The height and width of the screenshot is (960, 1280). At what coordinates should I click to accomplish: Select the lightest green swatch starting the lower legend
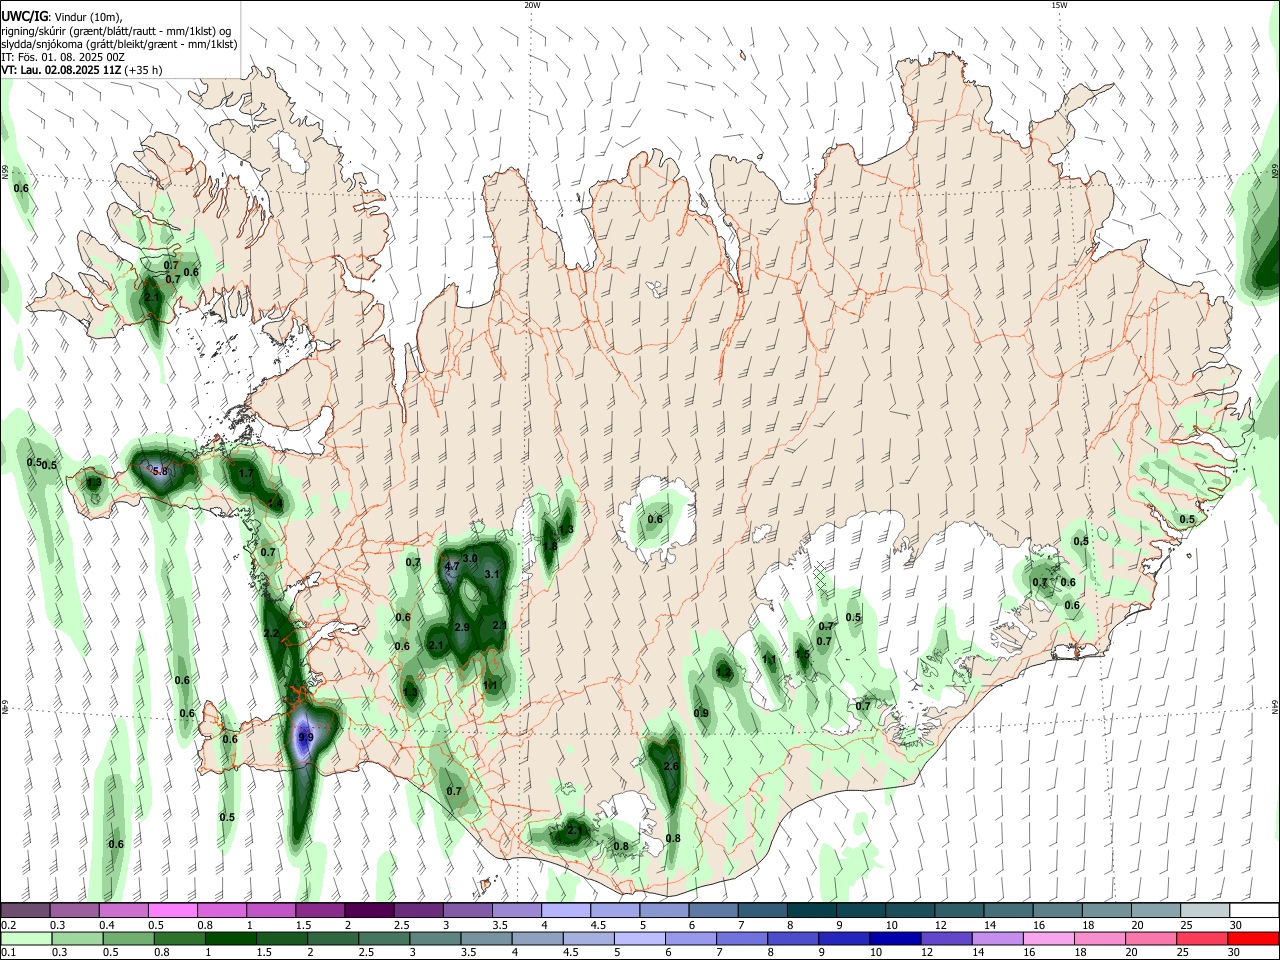(26, 938)
